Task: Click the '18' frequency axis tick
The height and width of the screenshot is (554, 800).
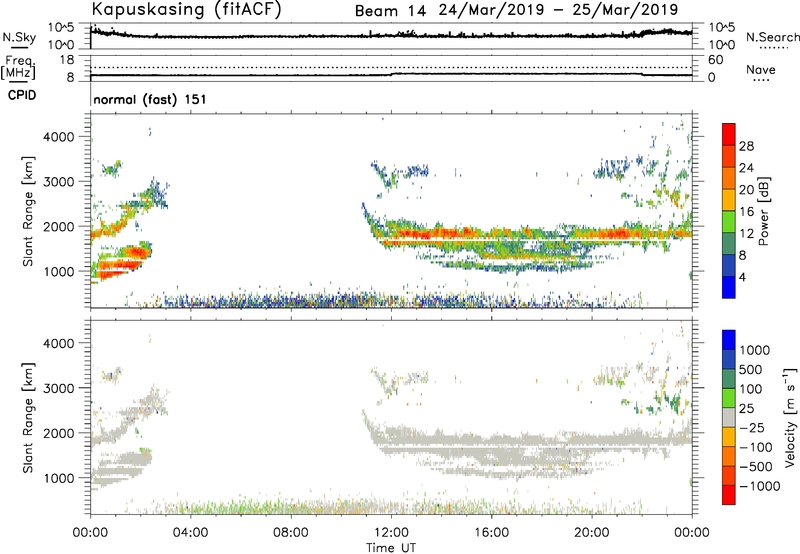Action: click(x=67, y=60)
